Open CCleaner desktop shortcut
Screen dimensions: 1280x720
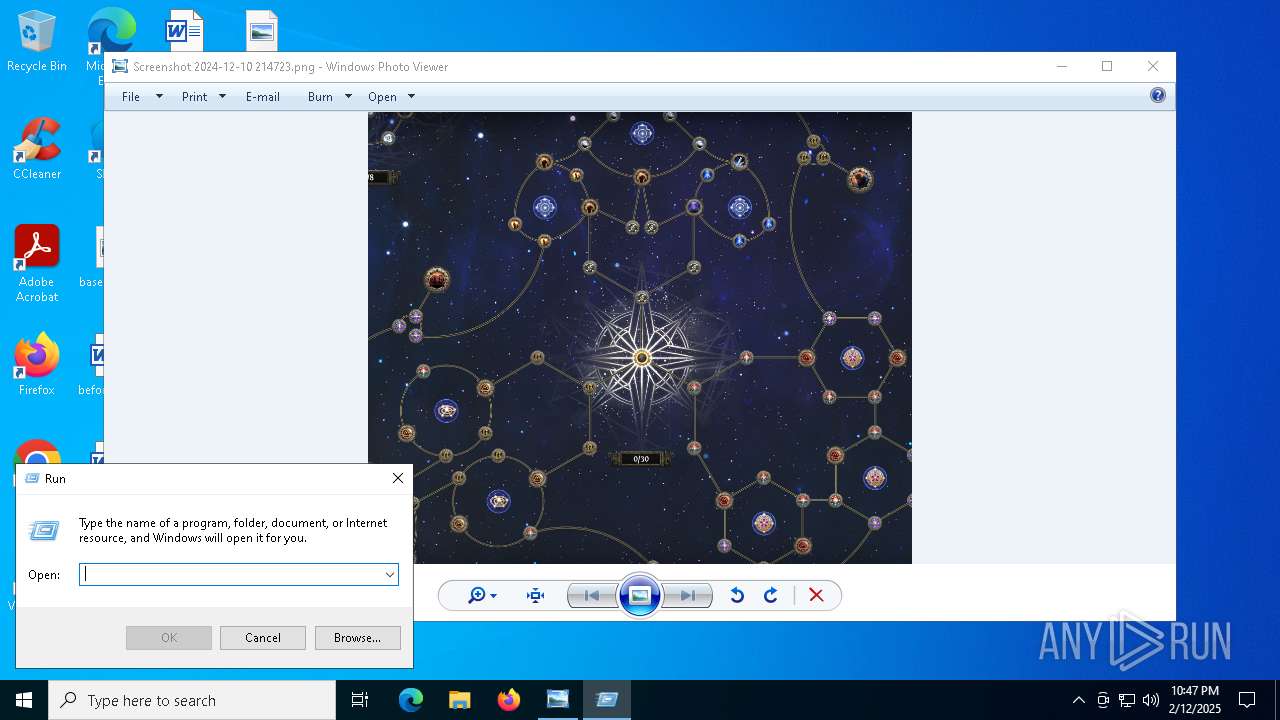point(36,148)
